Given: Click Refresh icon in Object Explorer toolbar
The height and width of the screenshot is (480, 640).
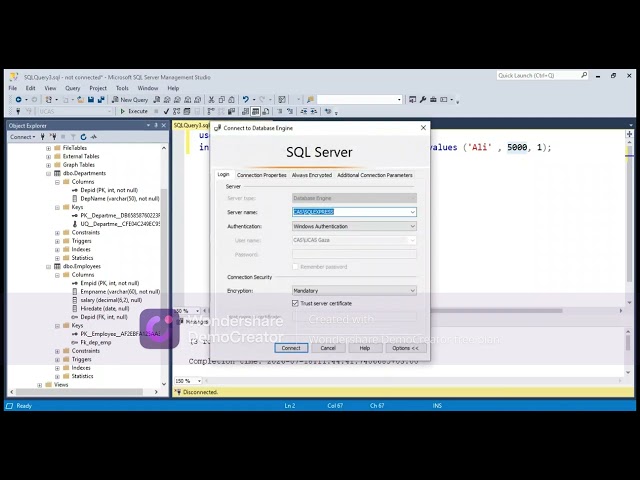Looking at the screenshot, I should [x=83, y=137].
